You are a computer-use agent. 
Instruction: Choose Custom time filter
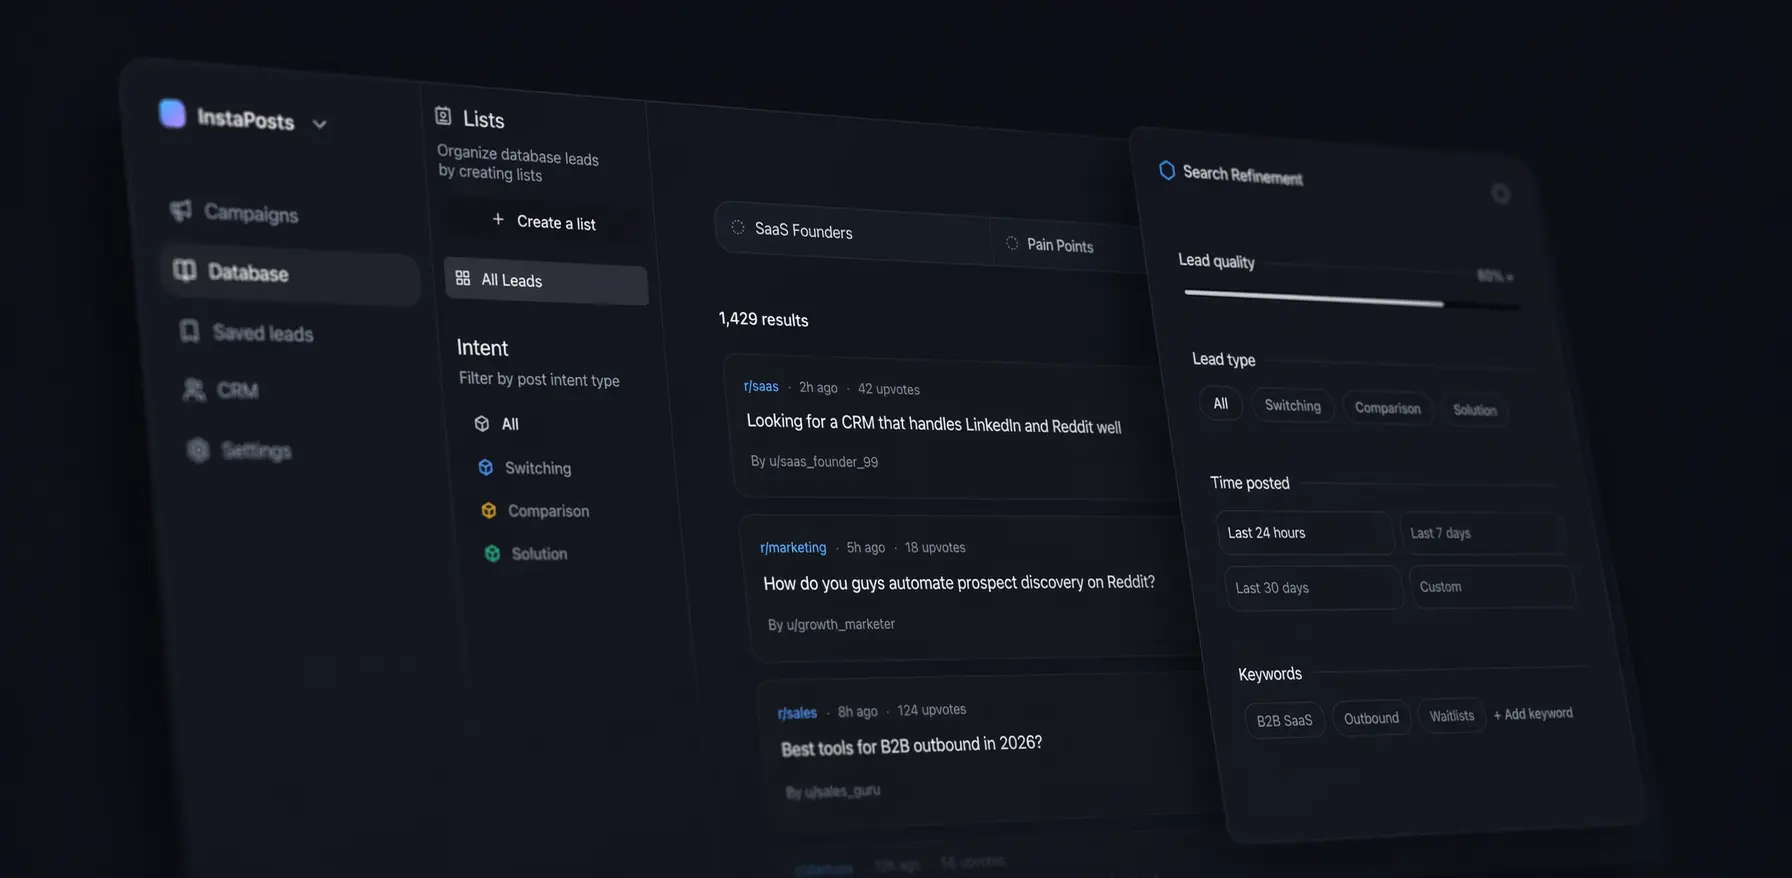[x=1491, y=587]
